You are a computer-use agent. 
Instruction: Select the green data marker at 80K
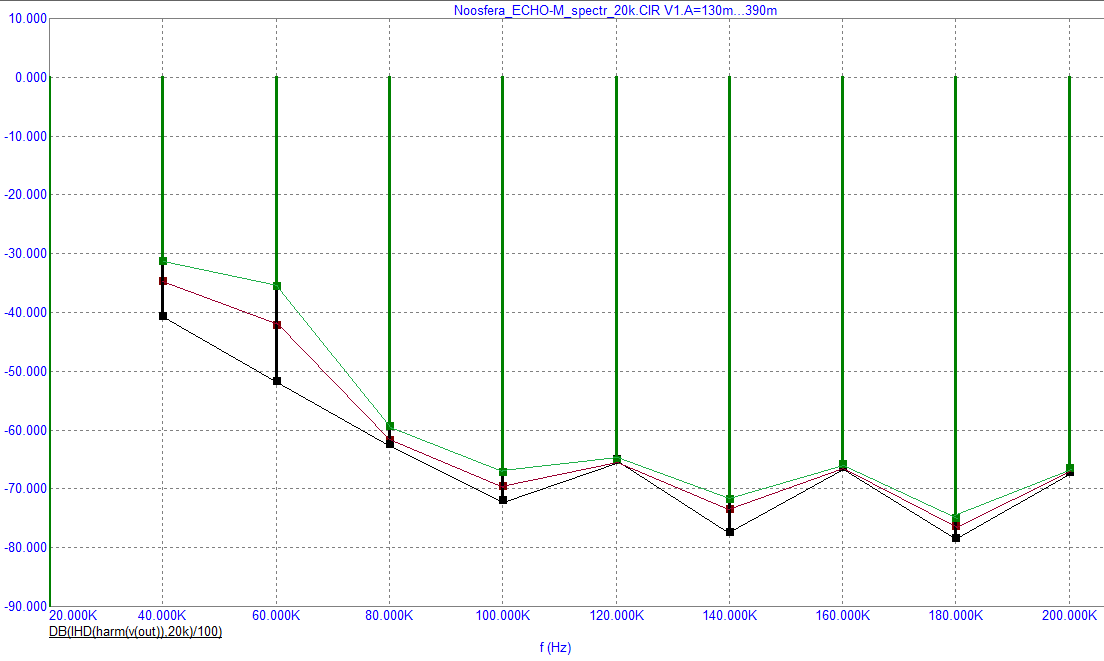pyautogui.click(x=389, y=427)
